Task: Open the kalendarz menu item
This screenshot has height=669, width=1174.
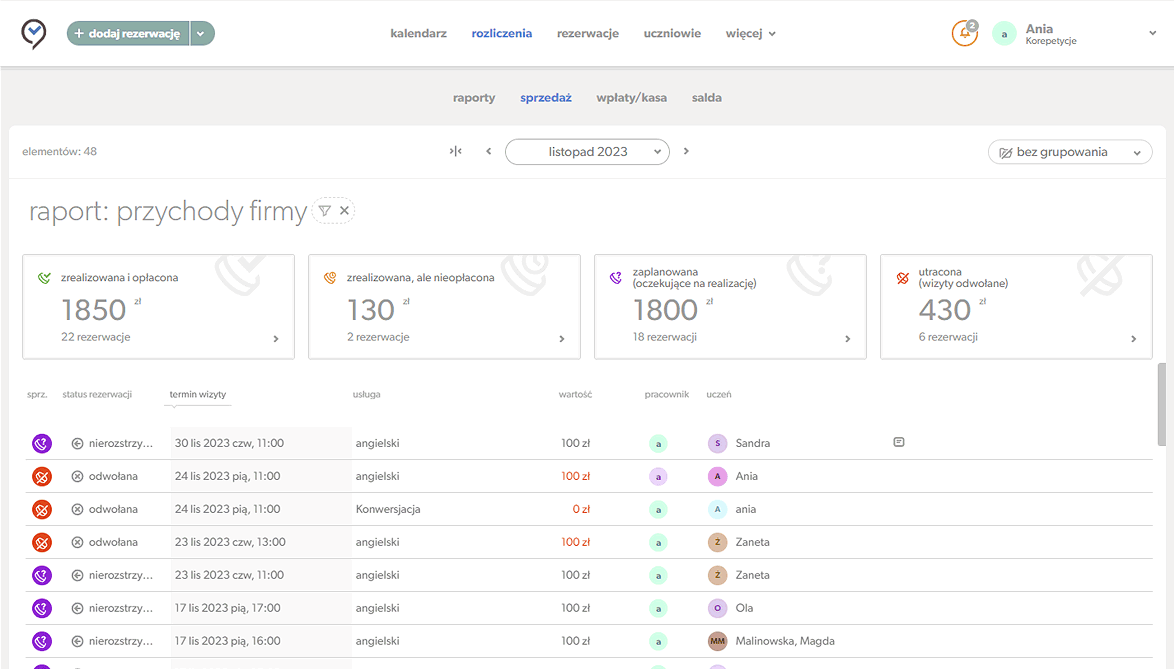Action: (x=418, y=33)
